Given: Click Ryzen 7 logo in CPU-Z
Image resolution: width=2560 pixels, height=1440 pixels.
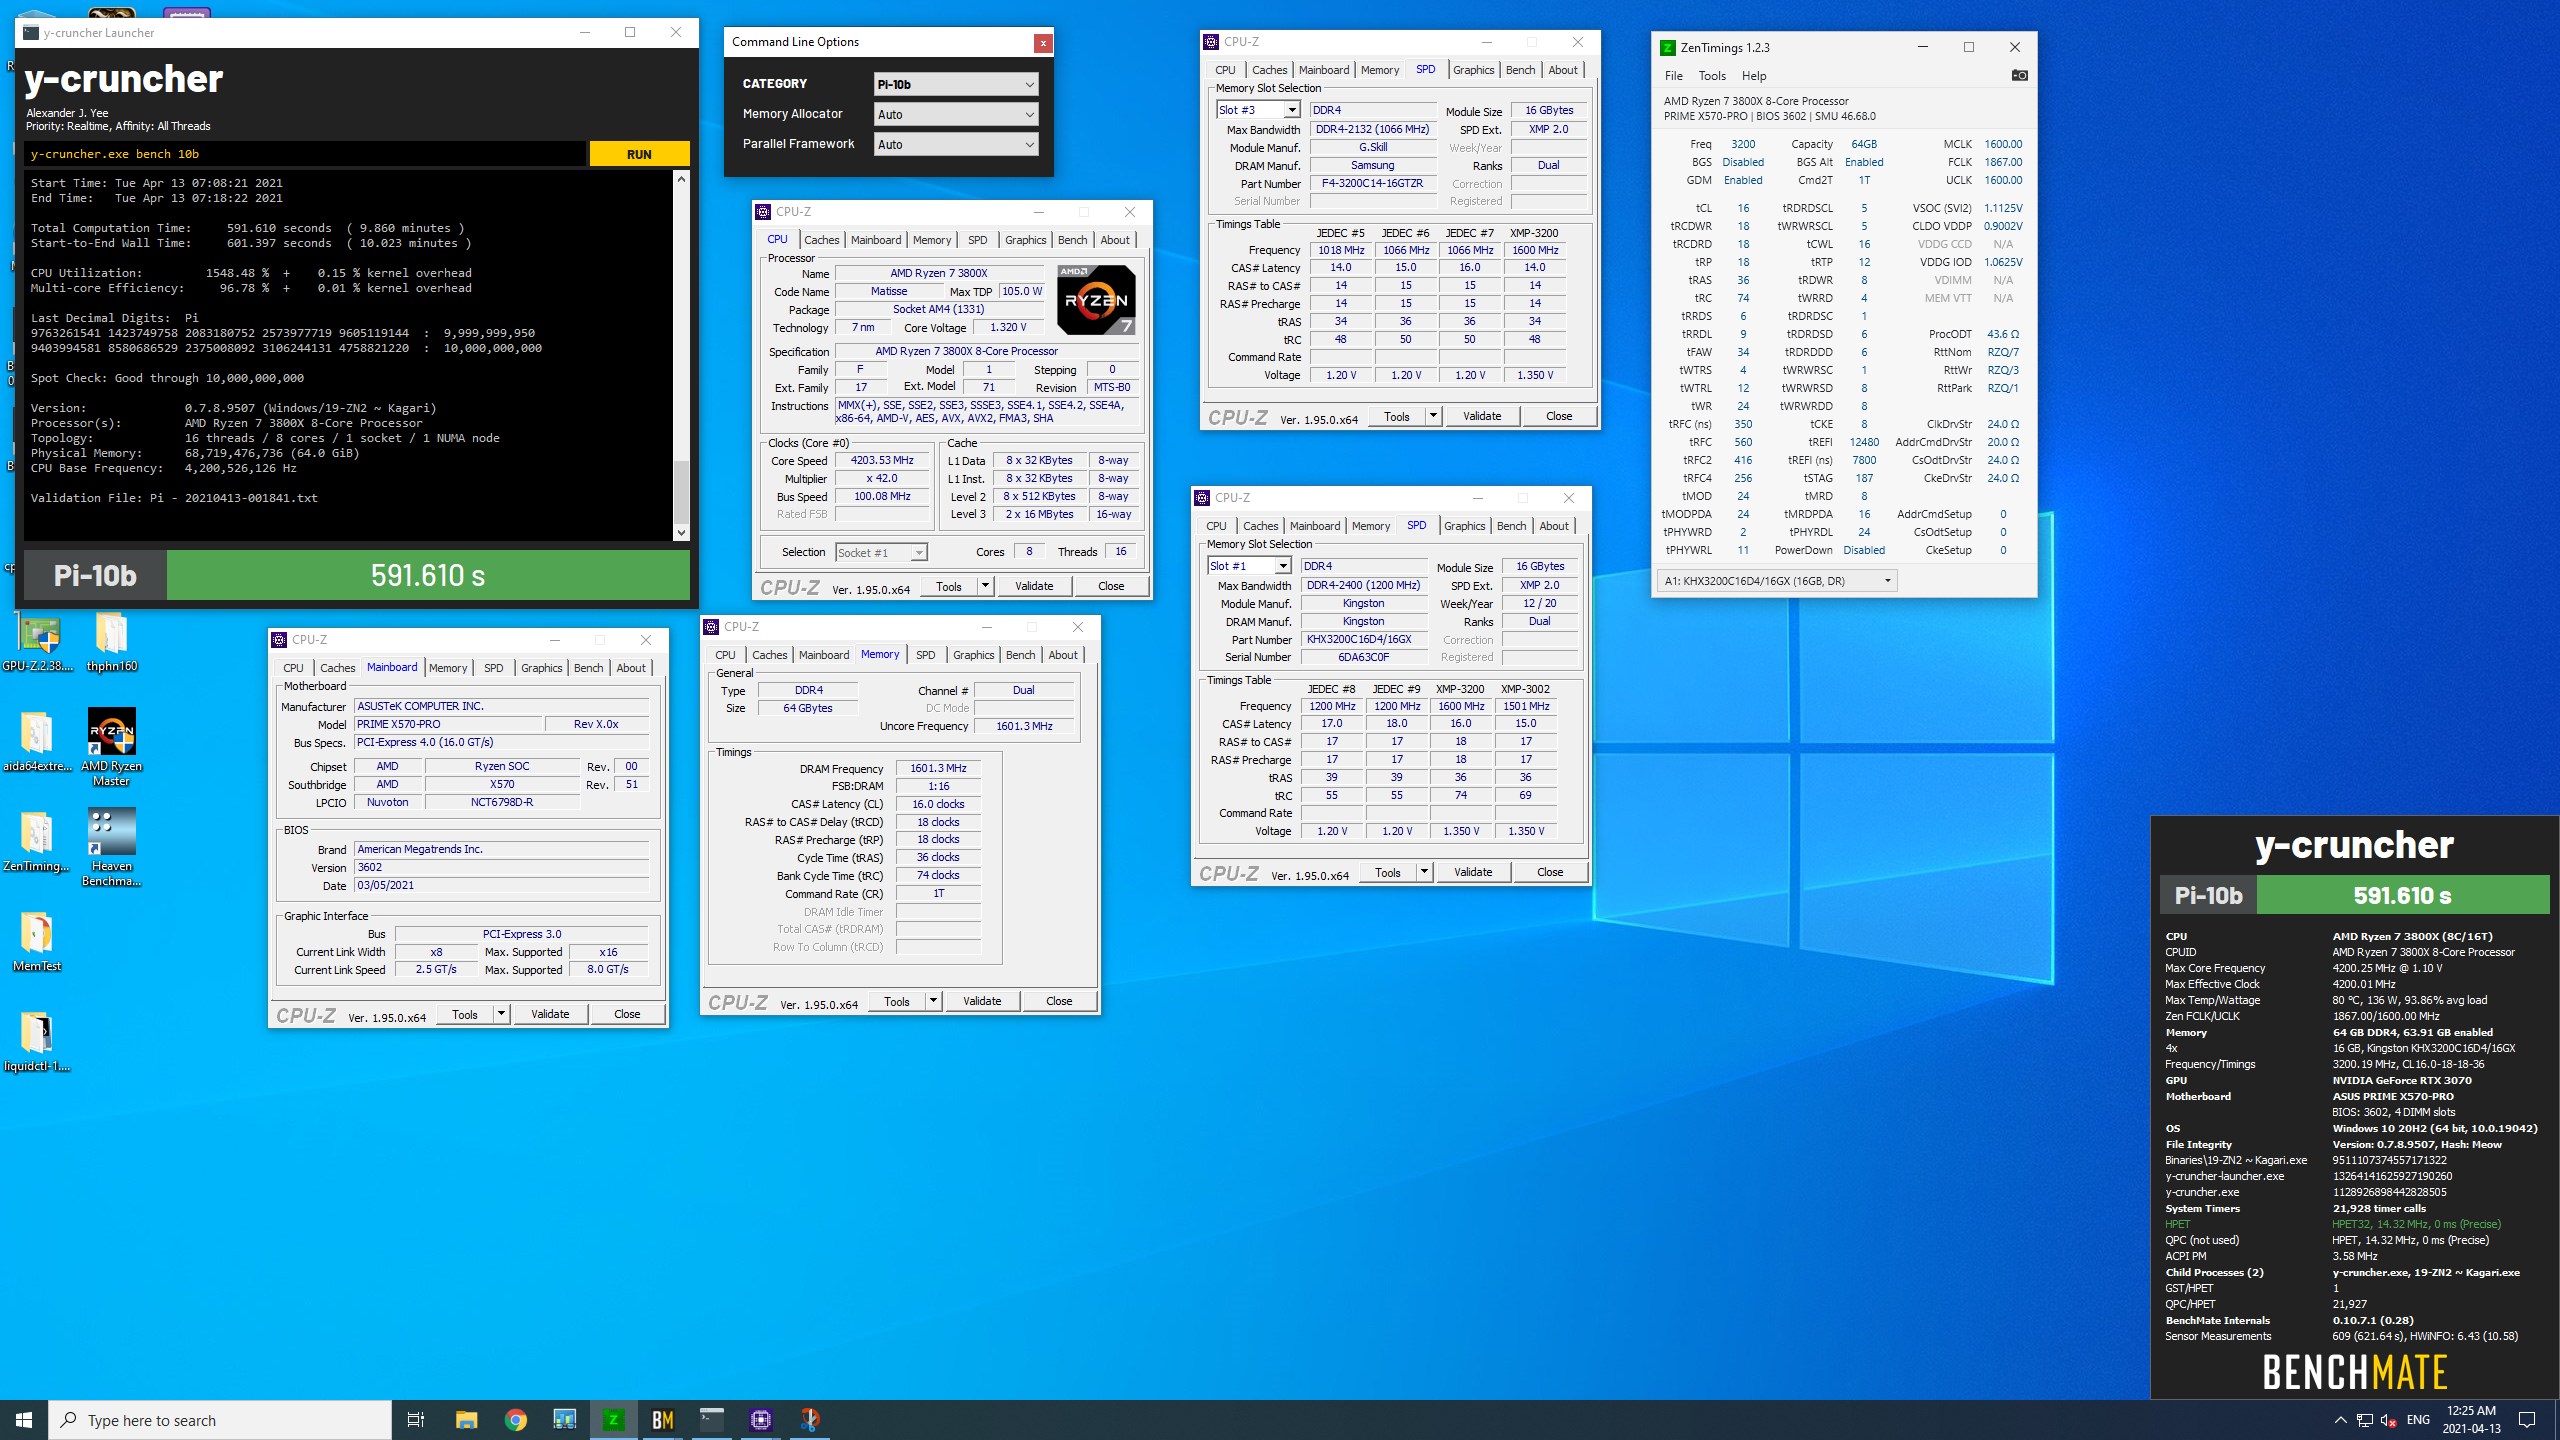Looking at the screenshot, I should pos(1096,300).
